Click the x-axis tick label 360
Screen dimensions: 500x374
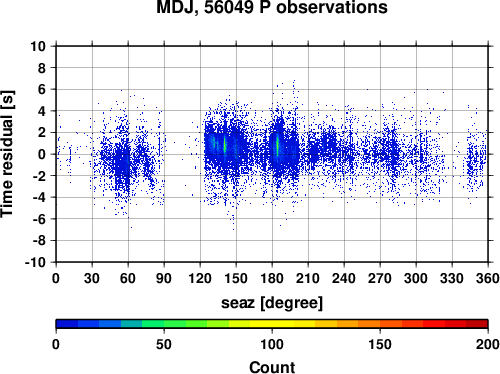pos(488,278)
